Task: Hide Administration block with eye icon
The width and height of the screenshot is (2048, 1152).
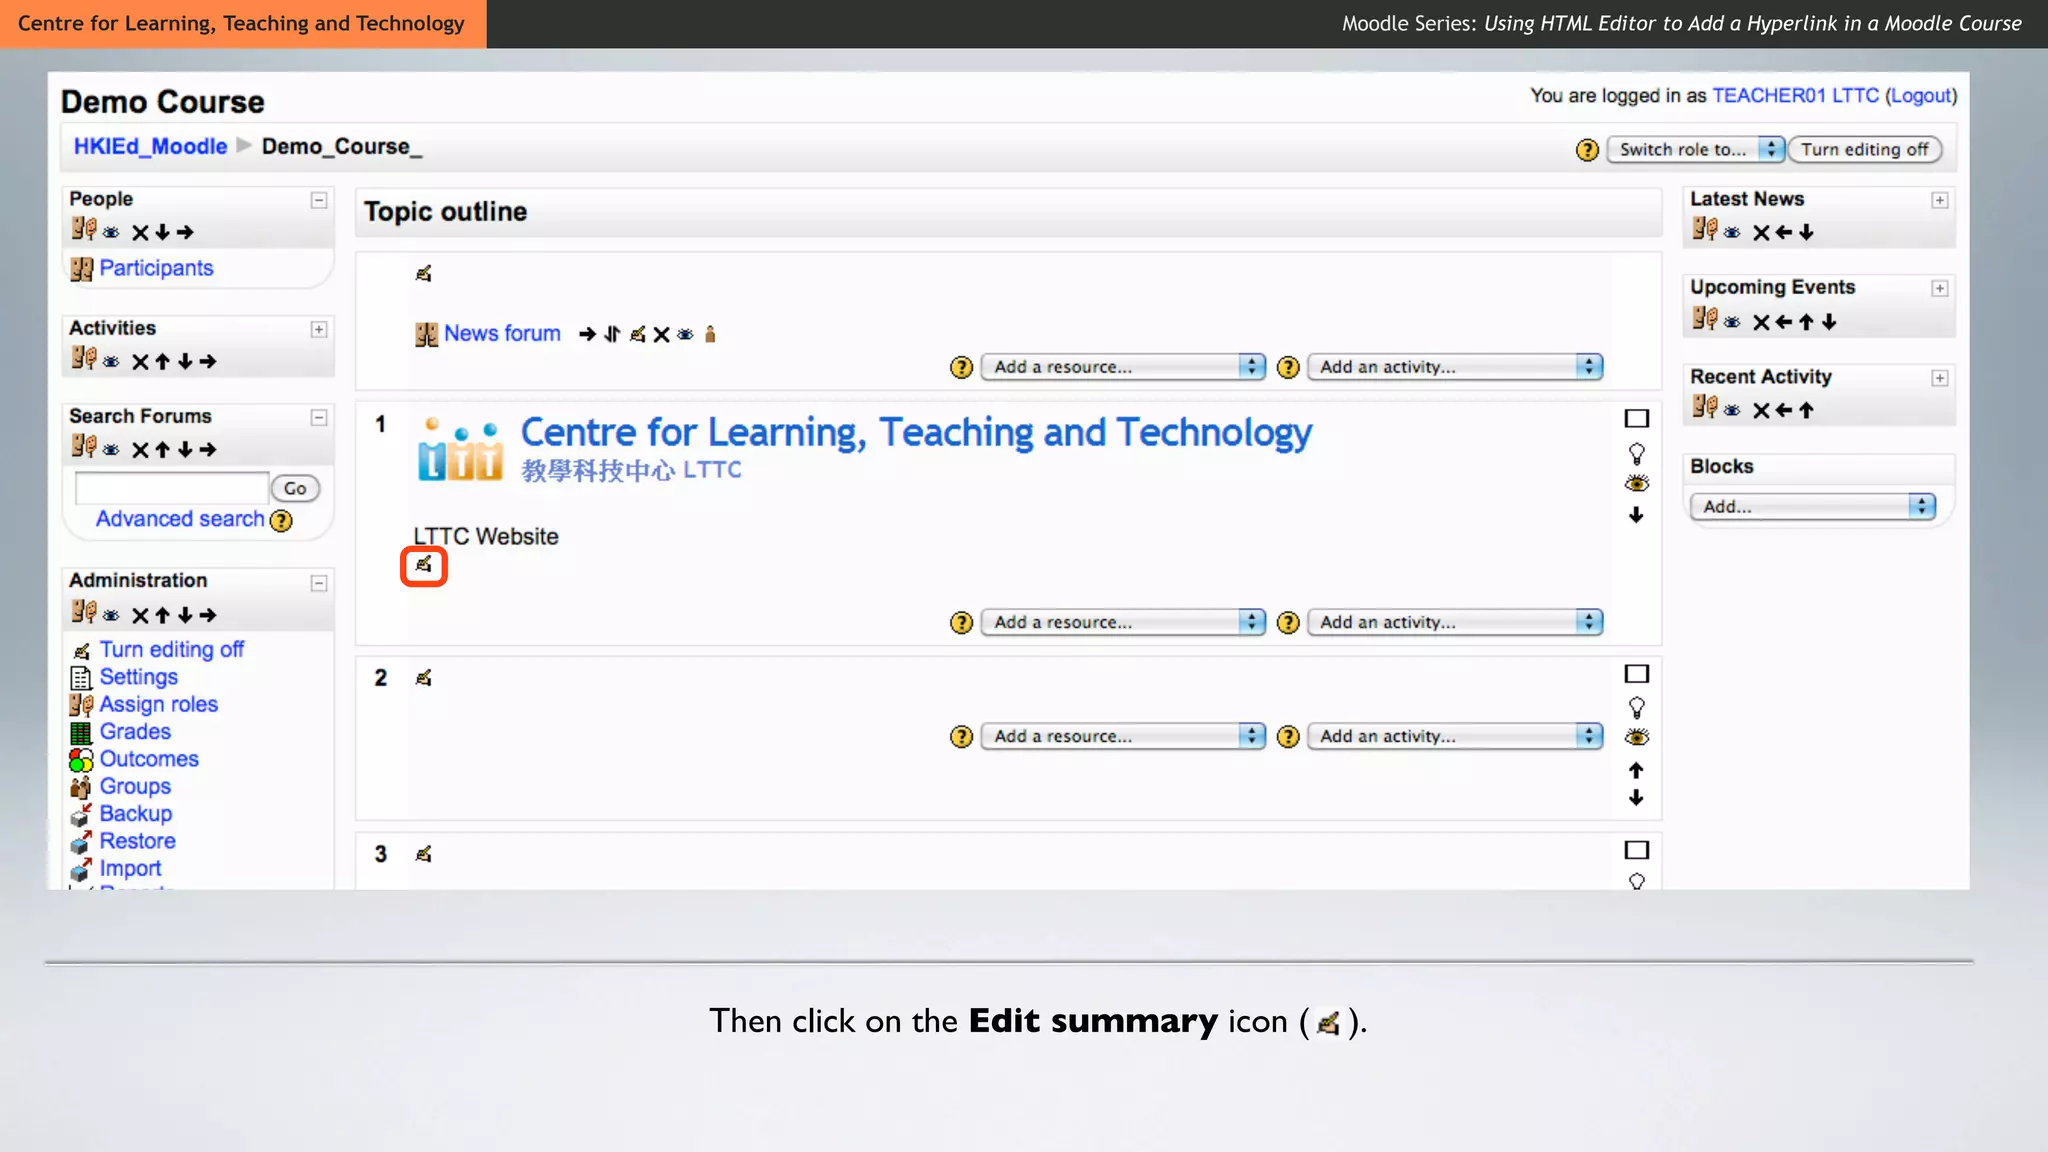Action: [x=111, y=616]
